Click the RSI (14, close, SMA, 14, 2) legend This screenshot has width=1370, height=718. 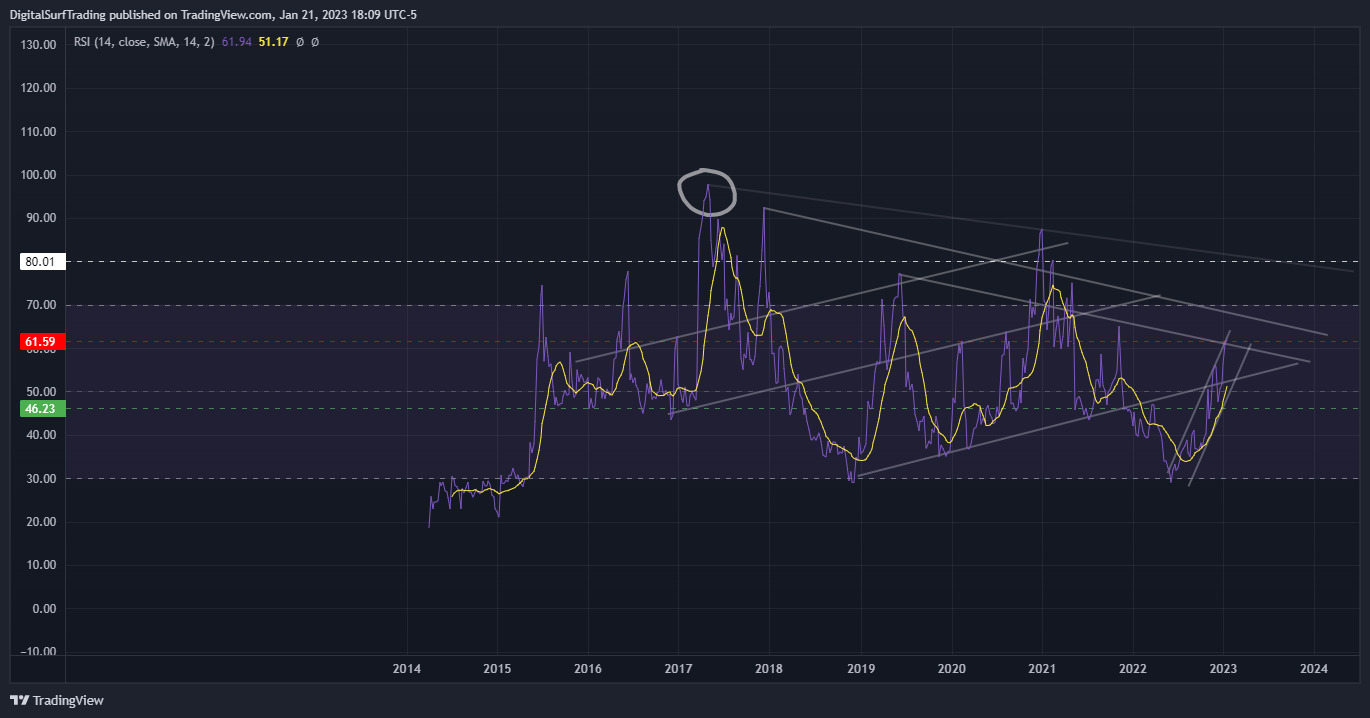point(146,42)
